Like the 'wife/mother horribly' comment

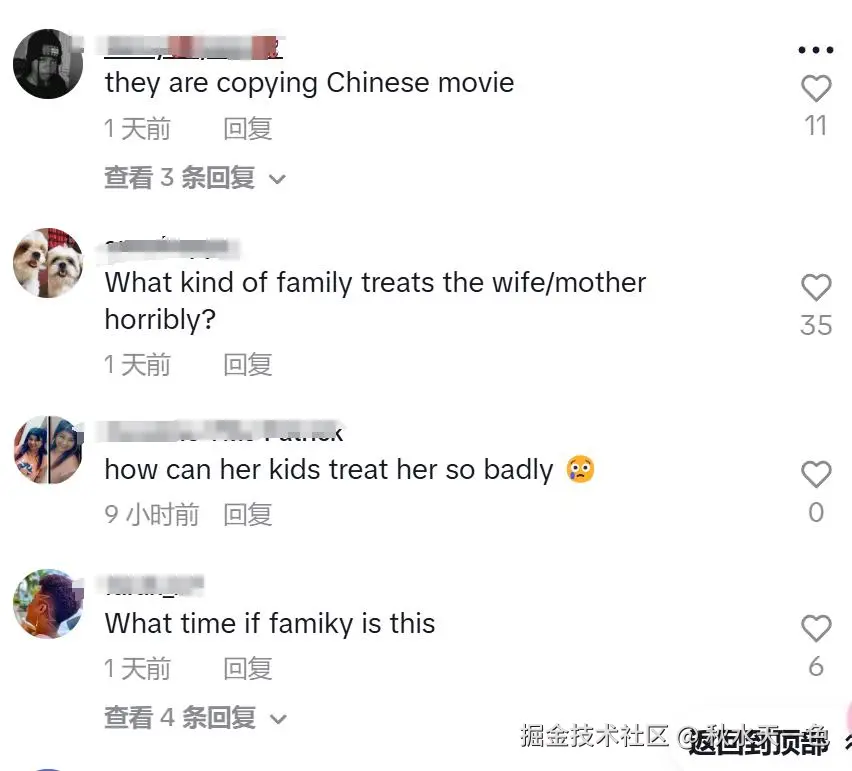click(816, 287)
